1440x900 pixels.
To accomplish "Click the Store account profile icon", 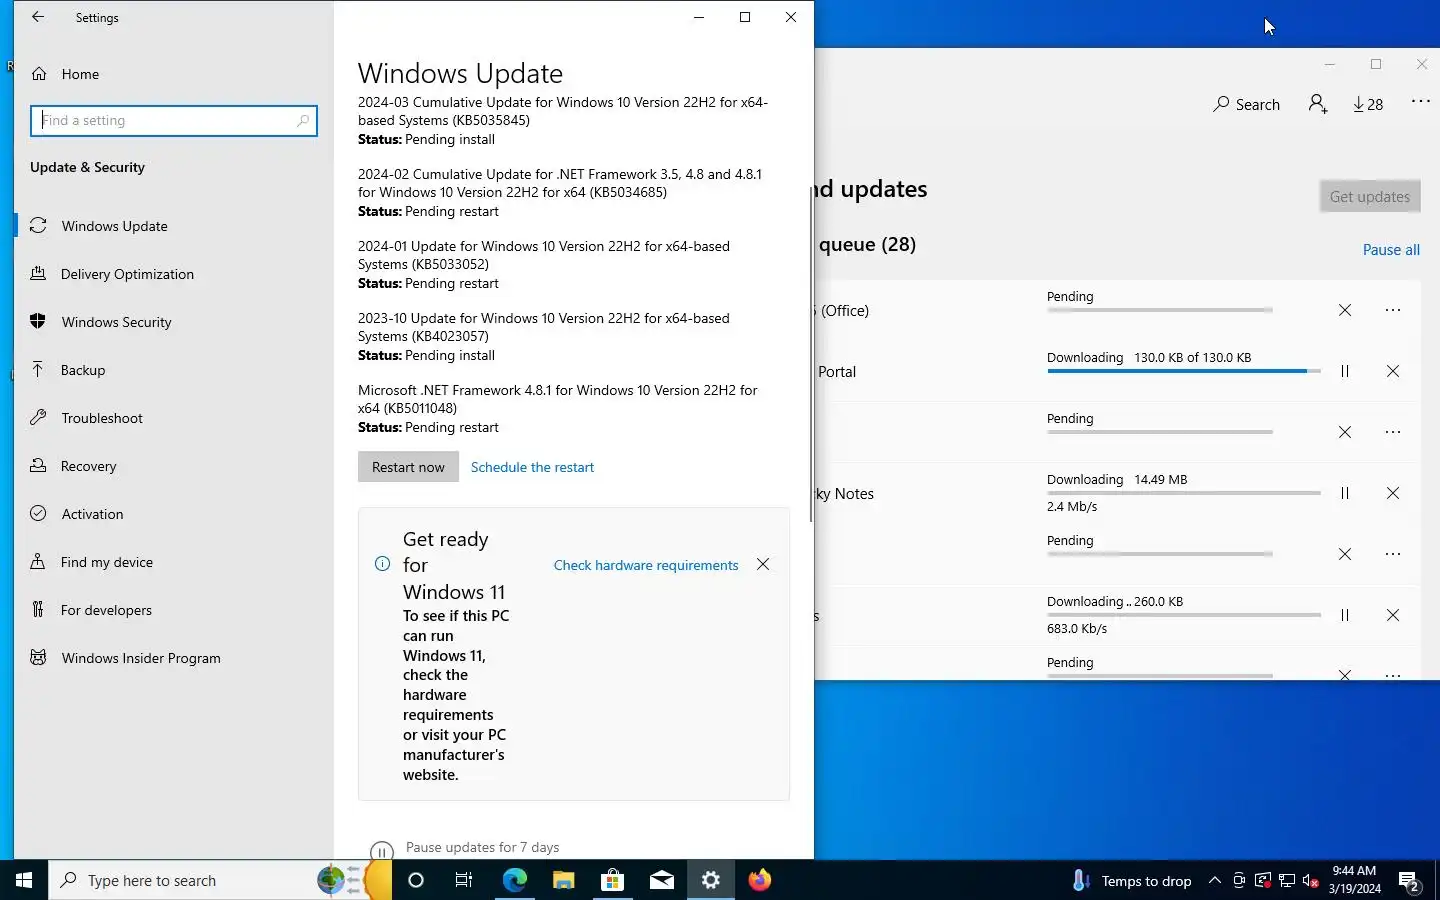I will pyautogui.click(x=1318, y=104).
